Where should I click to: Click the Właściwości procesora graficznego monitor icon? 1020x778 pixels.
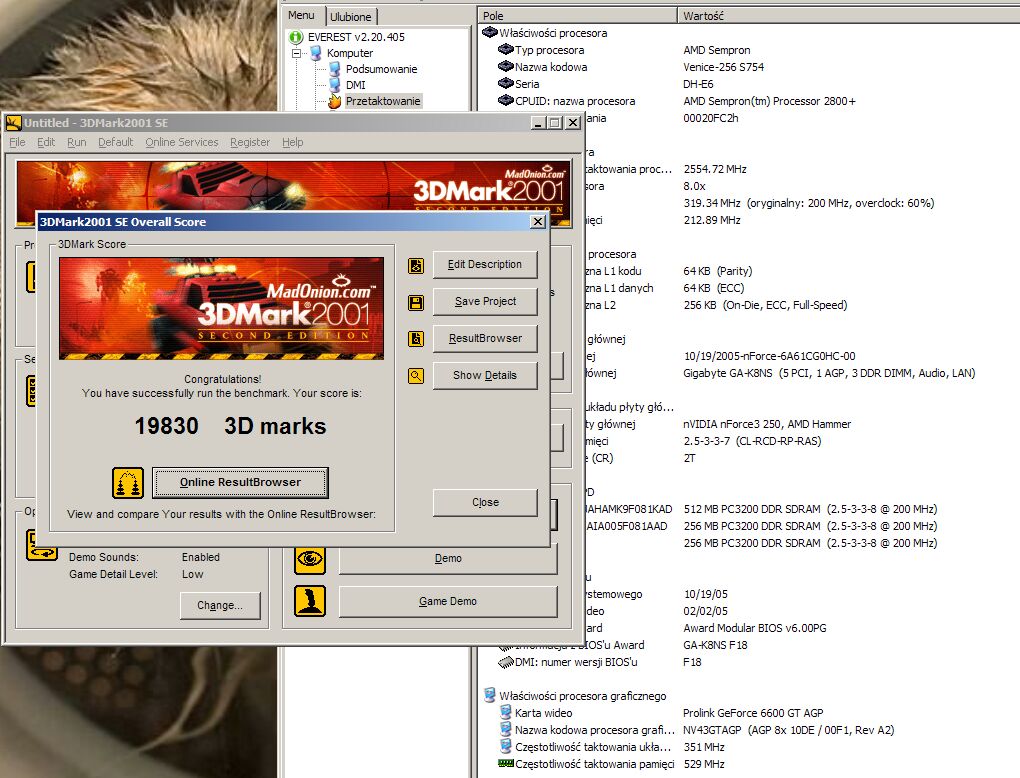click(x=490, y=695)
